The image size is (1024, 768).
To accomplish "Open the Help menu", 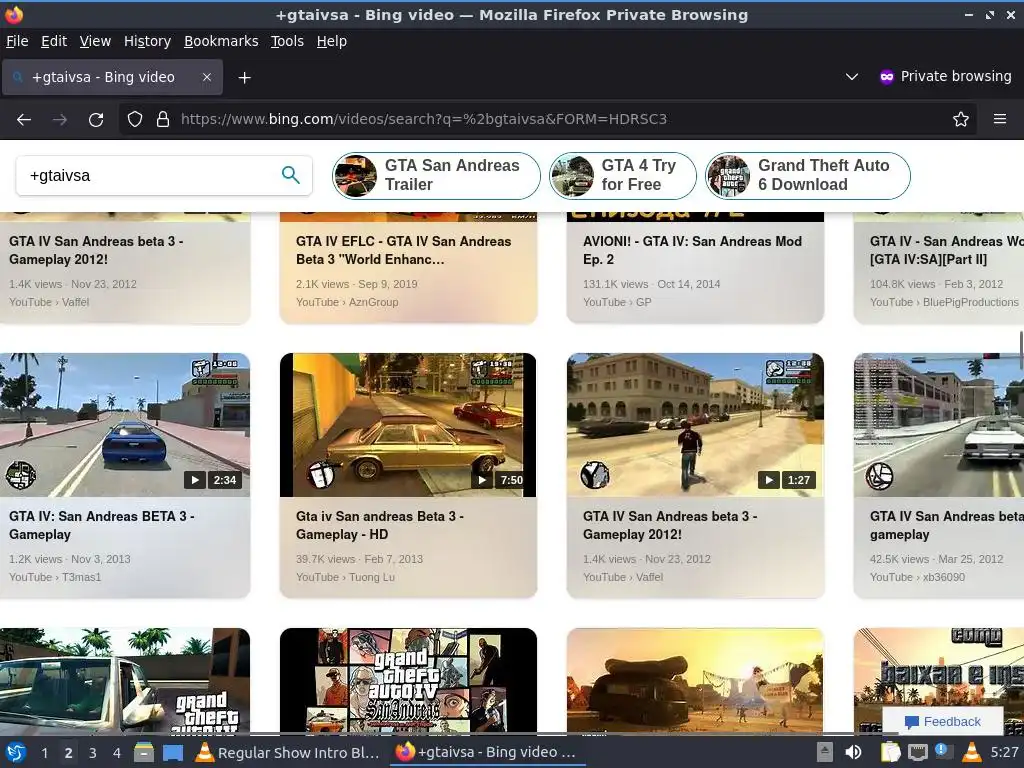I will pos(332,41).
